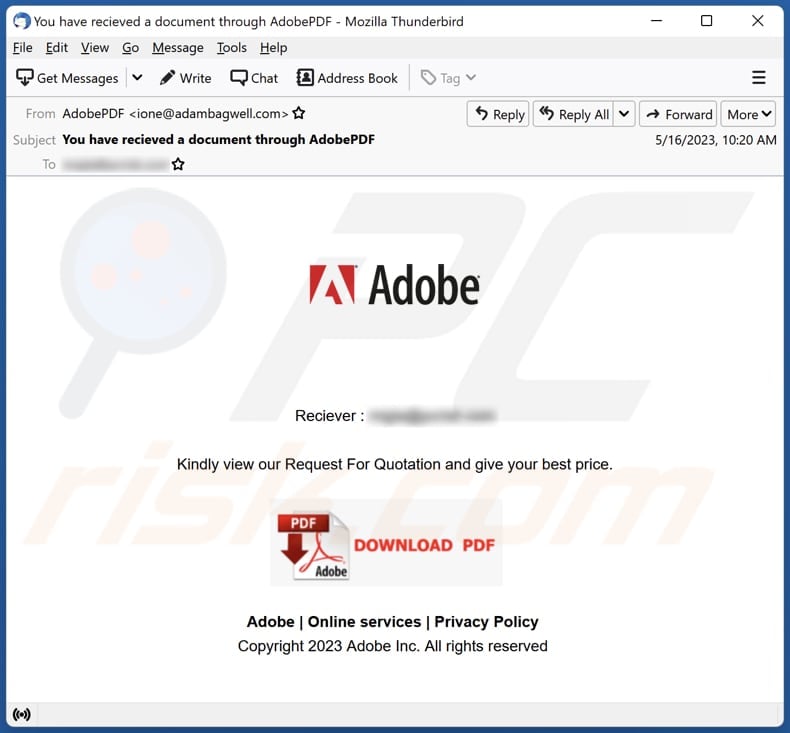This screenshot has width=790, height=733.
Task: Click the Adobe footer link
Action: (x=271, y=622)
